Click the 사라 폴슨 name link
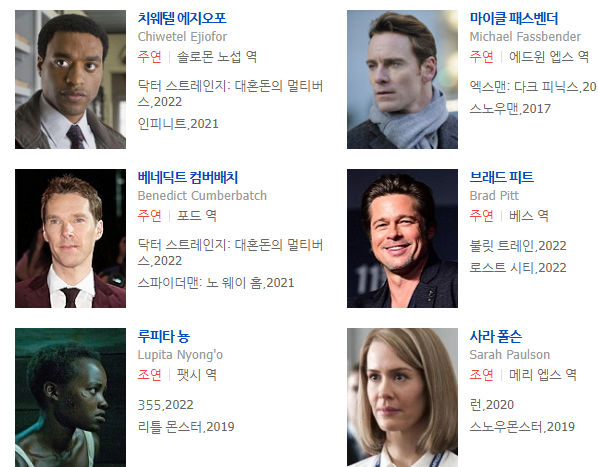The width and height of the screenshot is (598, 467). (495, 336)
